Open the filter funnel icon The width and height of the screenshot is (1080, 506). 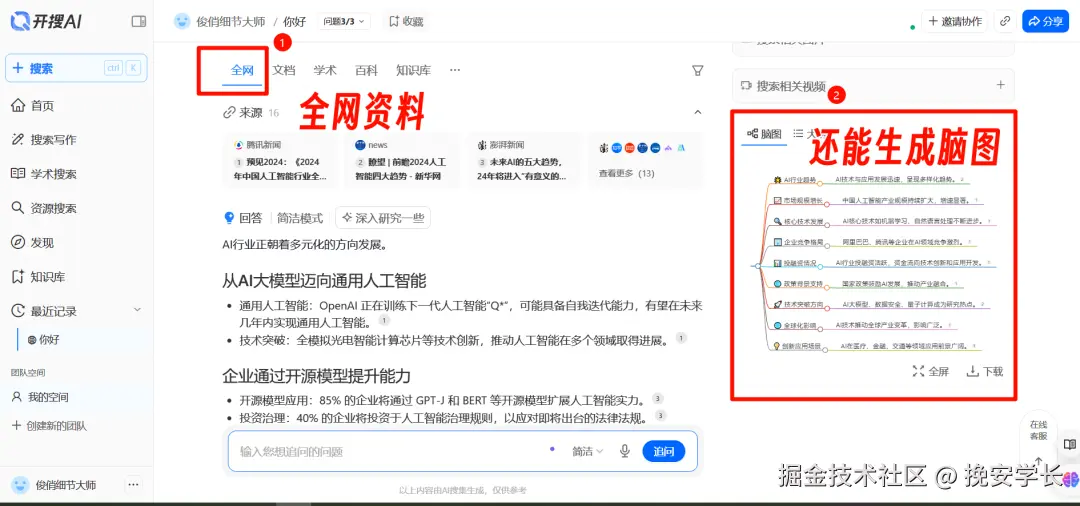[697, 70]
